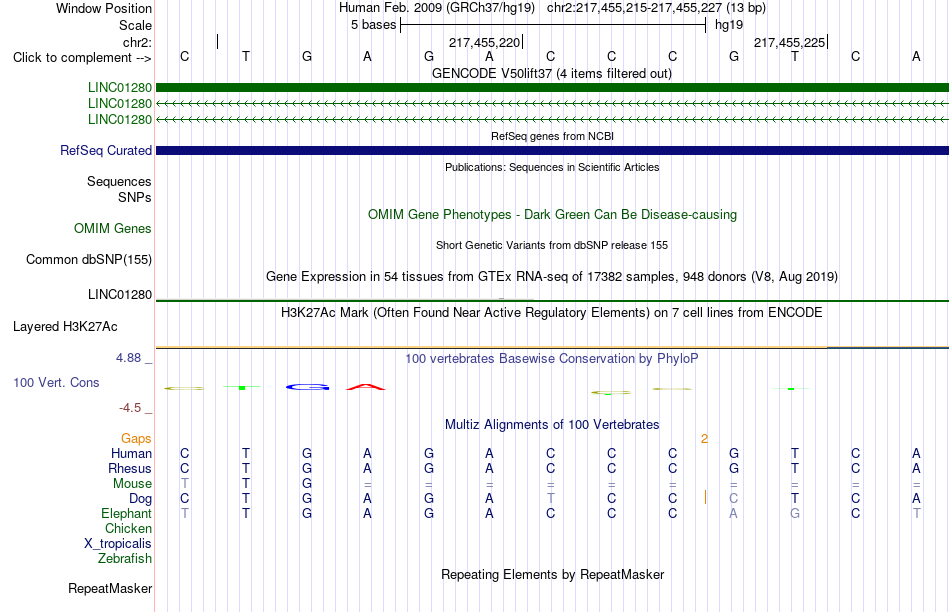The image size is (950, 612).
Task: Open the 'OMIM Gene Phenotypes' track title
Action: click(552, 215)
